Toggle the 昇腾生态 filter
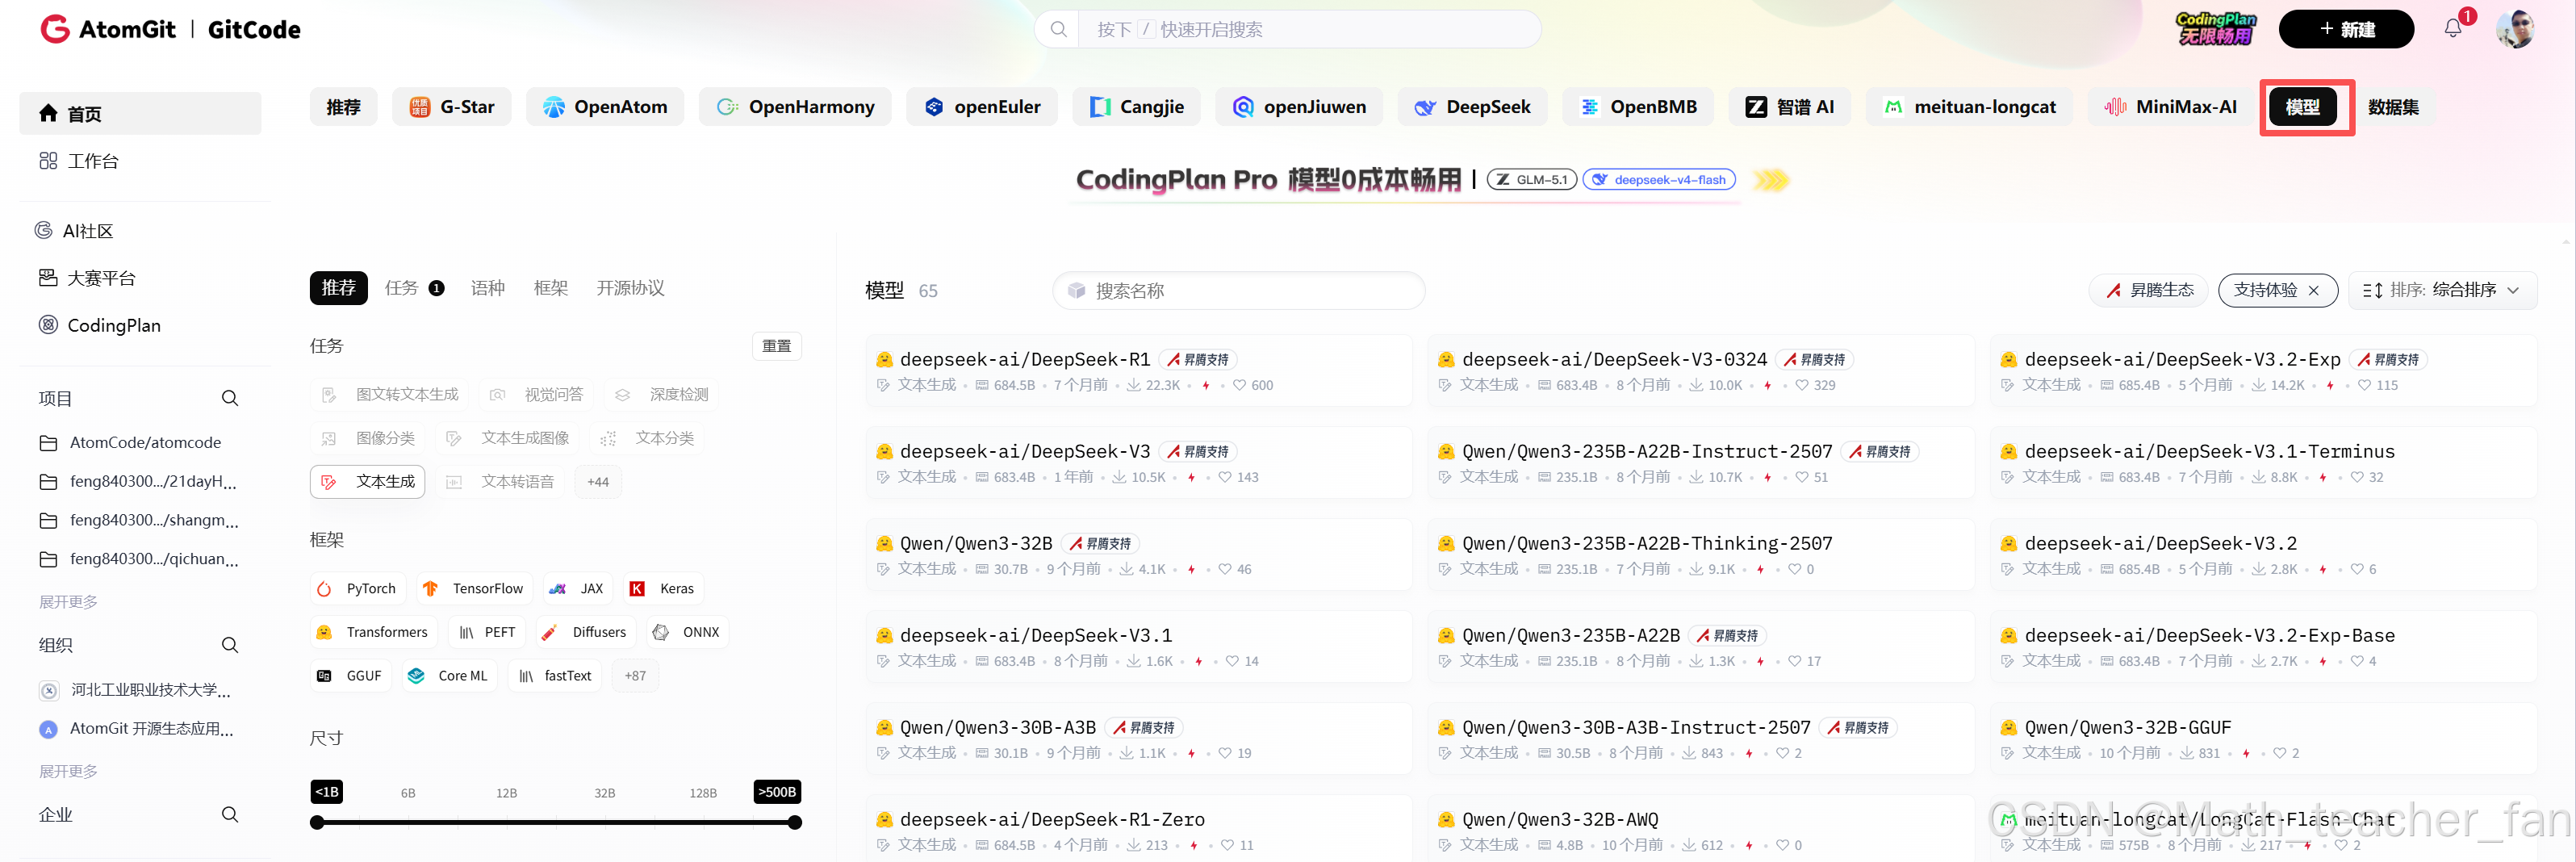Screen dimensions: 2576x862 (2149, 290)
